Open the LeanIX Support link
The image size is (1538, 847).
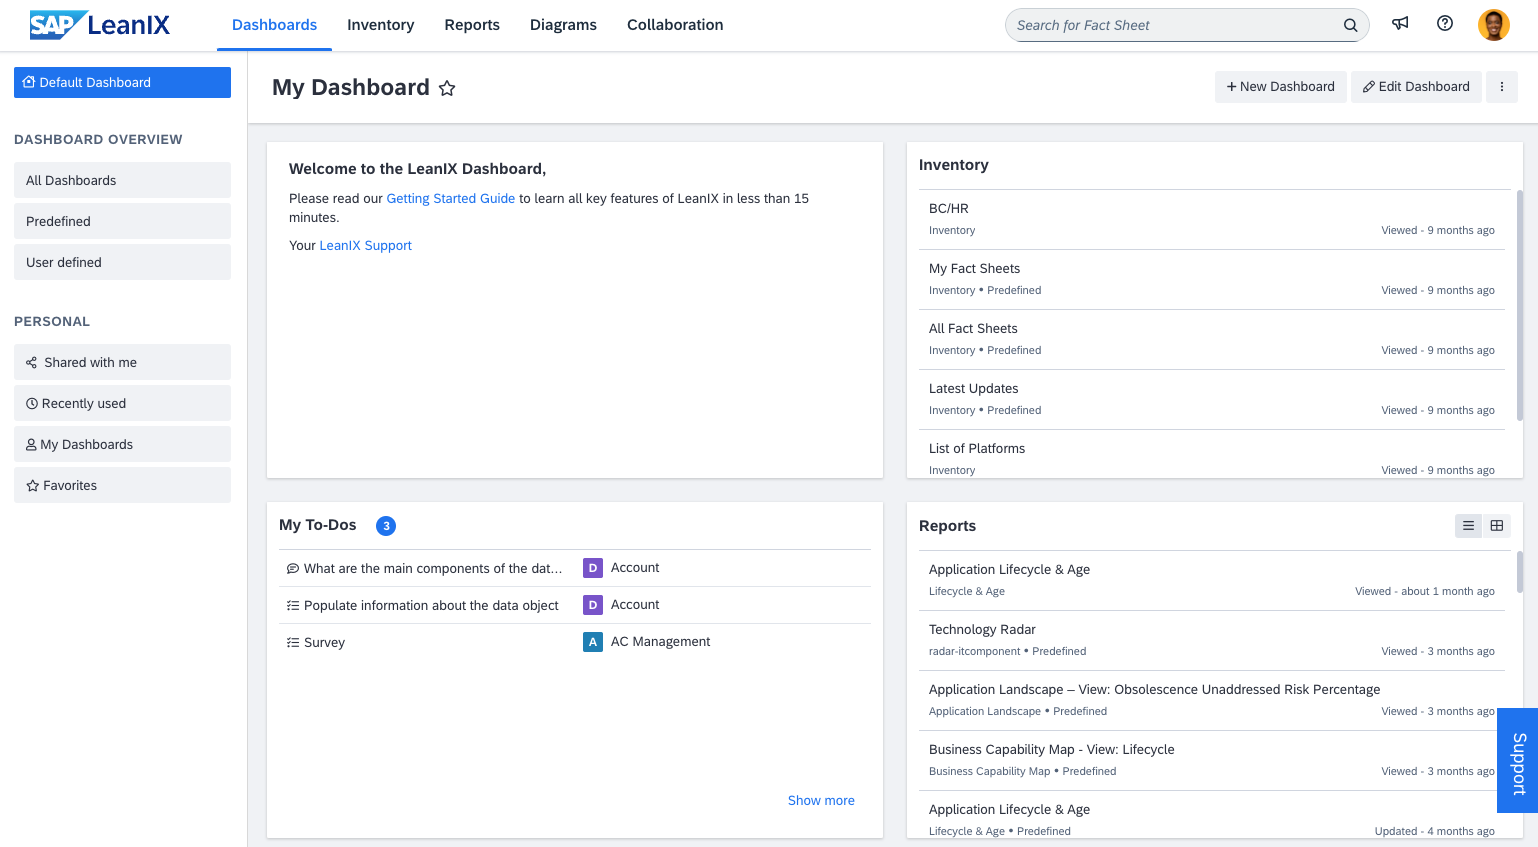[365, 246]
